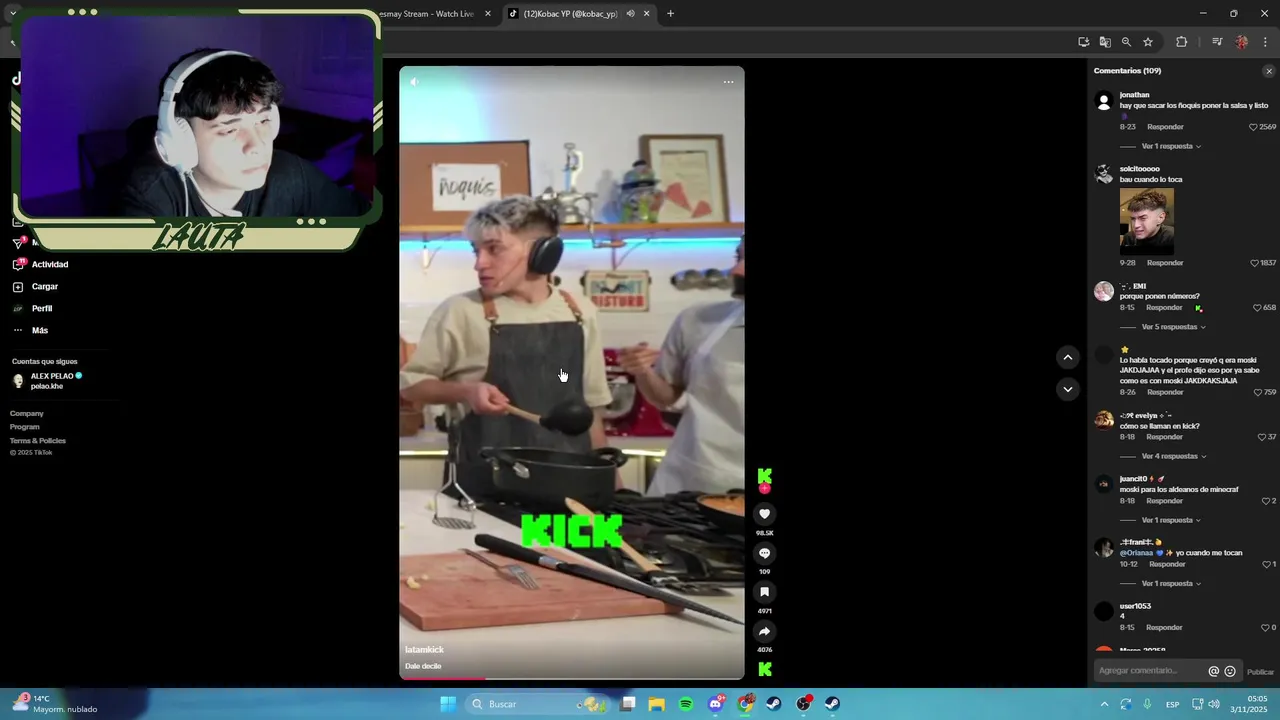Open the browser zoom magnifier icon

click(1126, 42)
